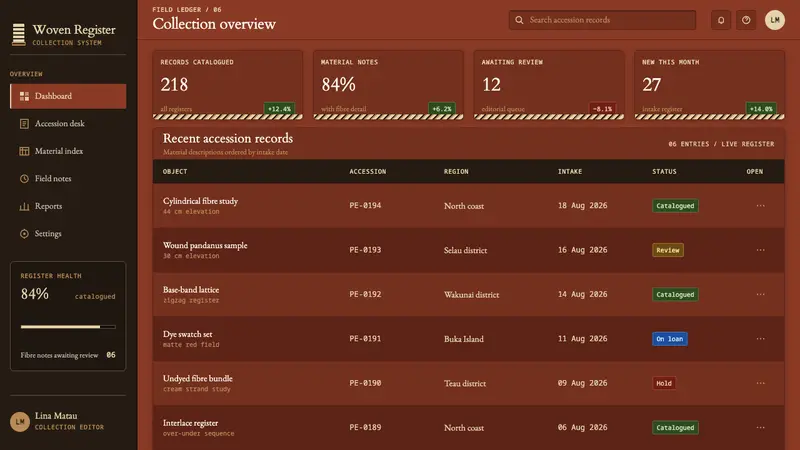Image resolution: width=800 pixels, height=450 pixels.
Task: Select Base-band lattice record
Action: [468, 294]
